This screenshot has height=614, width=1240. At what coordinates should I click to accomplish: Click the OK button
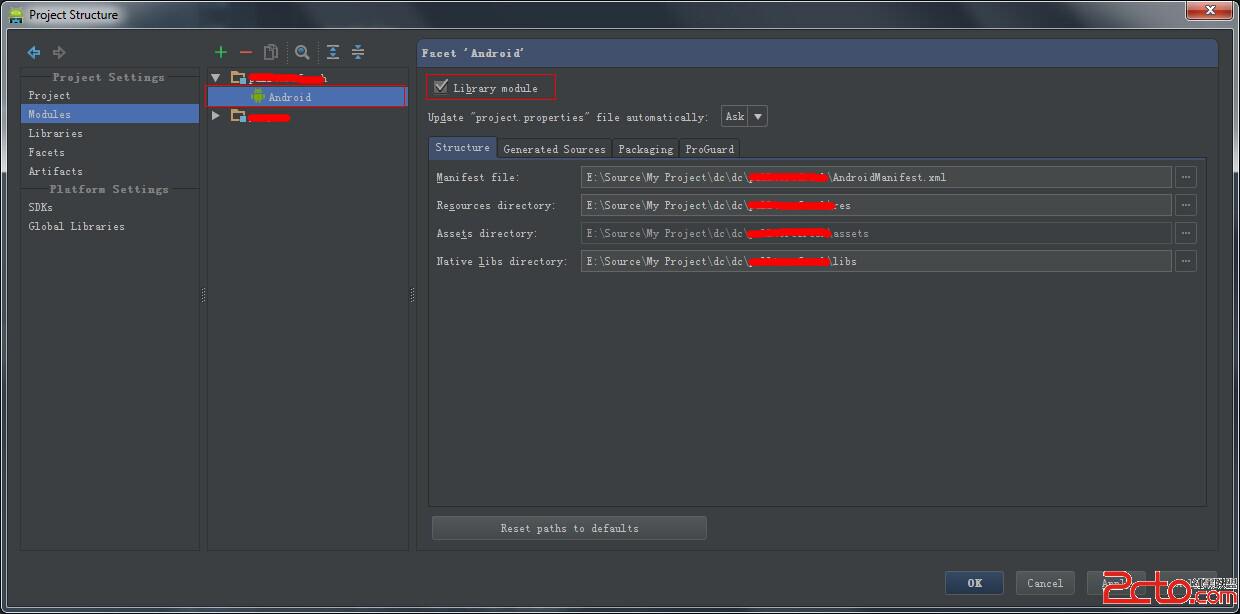tap(975, 583)
